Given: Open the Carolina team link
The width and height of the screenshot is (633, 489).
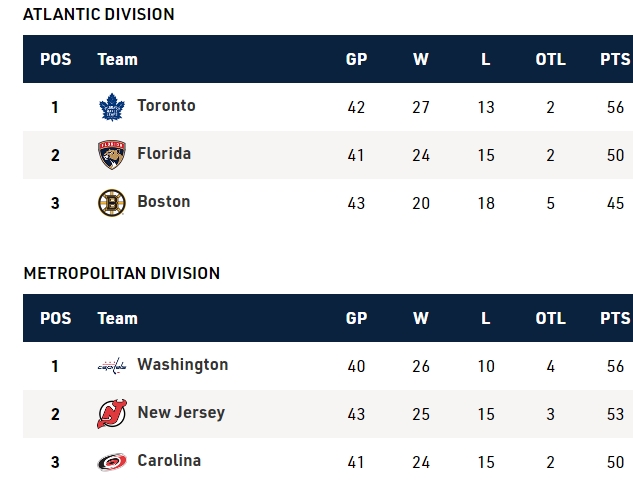Looking at the screenshot, I should point(169,461).
